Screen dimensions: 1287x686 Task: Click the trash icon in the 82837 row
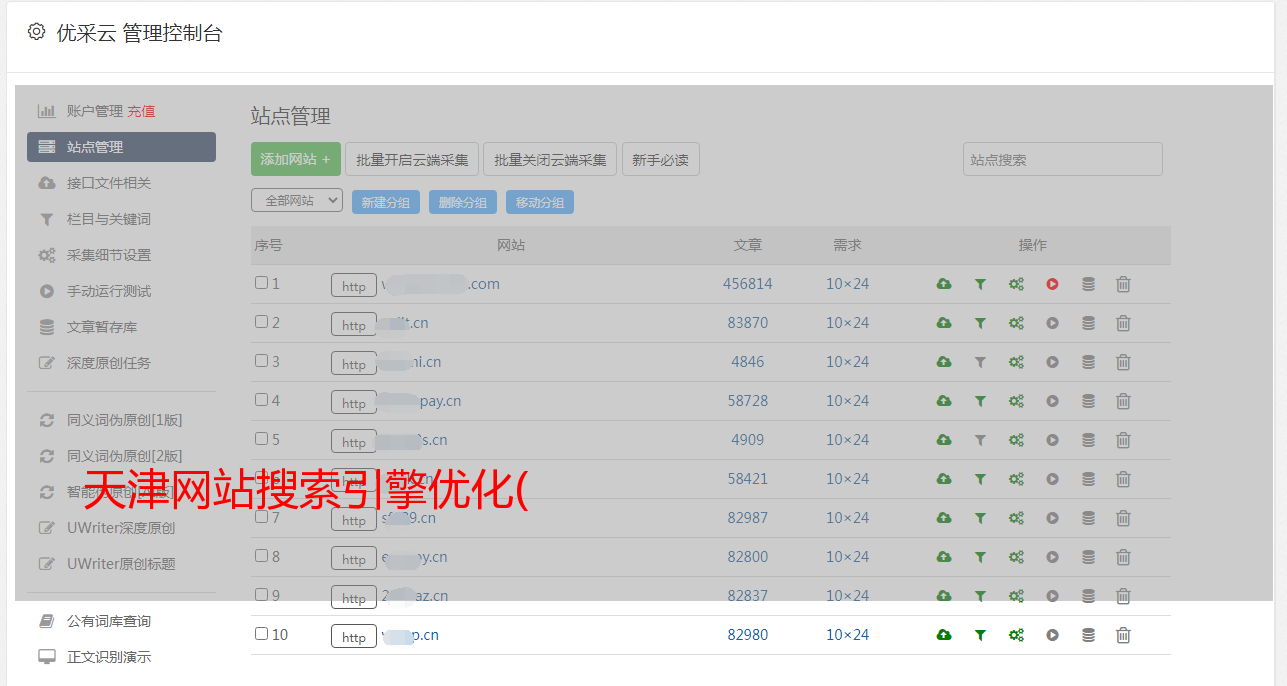[1123, 596]
